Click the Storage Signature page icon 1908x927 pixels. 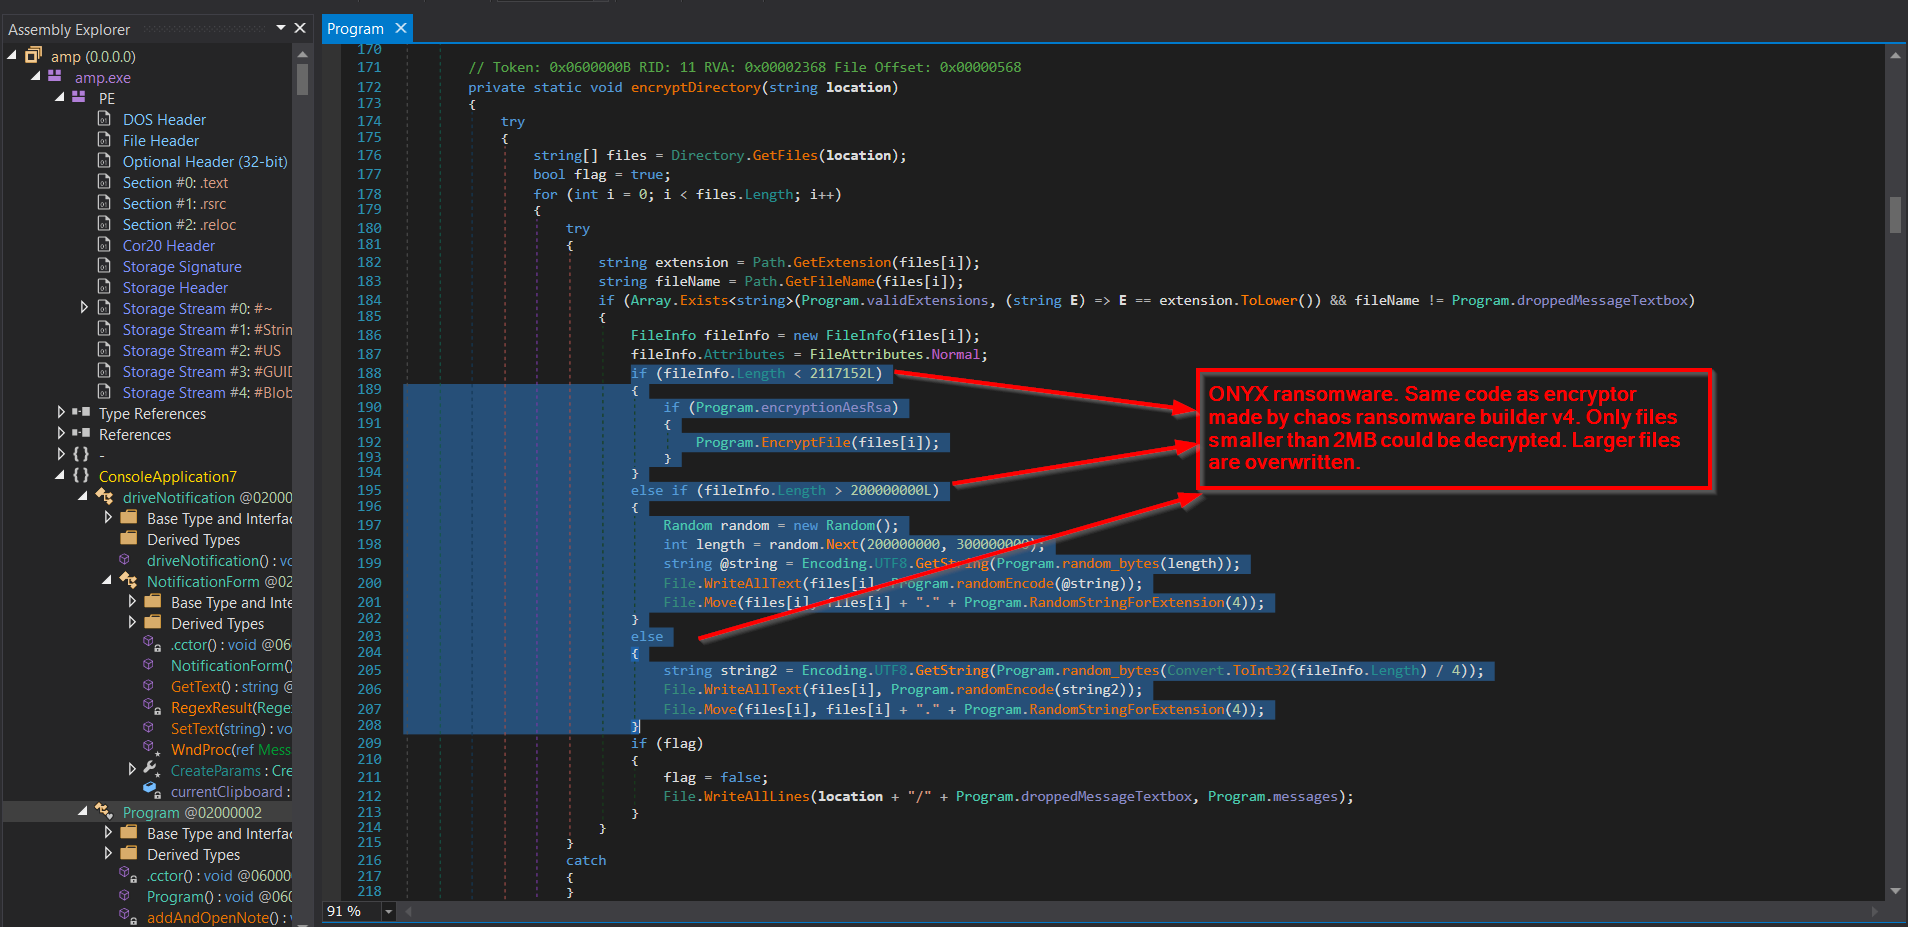pyautogui.click(x=104, y=266)
